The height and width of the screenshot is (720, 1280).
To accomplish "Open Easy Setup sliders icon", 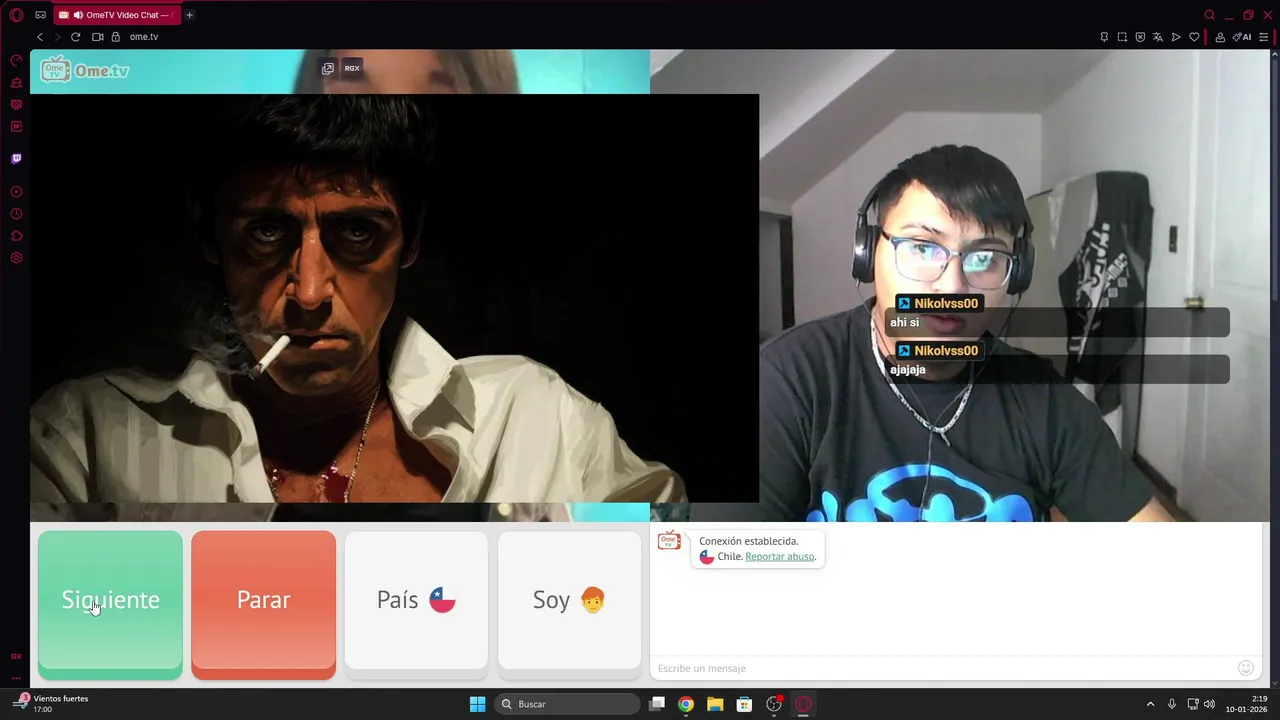I will 1264,37.
